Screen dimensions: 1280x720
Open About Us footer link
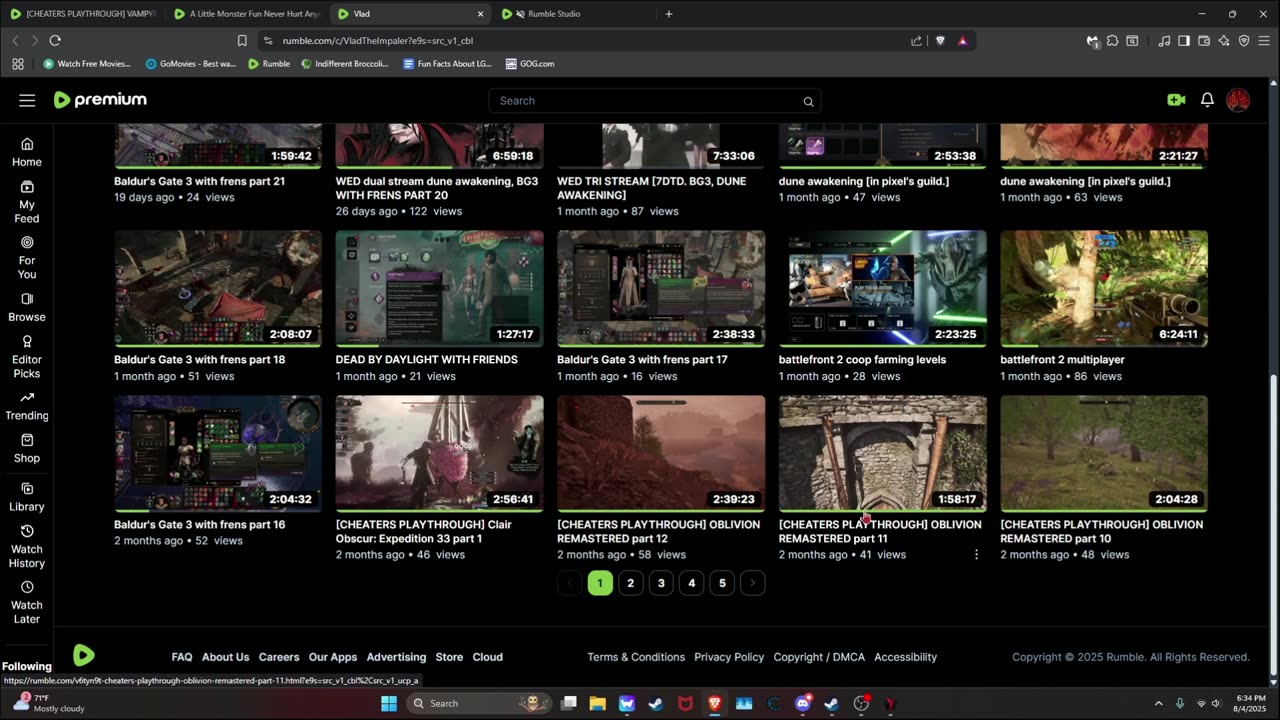coord(225,657)
